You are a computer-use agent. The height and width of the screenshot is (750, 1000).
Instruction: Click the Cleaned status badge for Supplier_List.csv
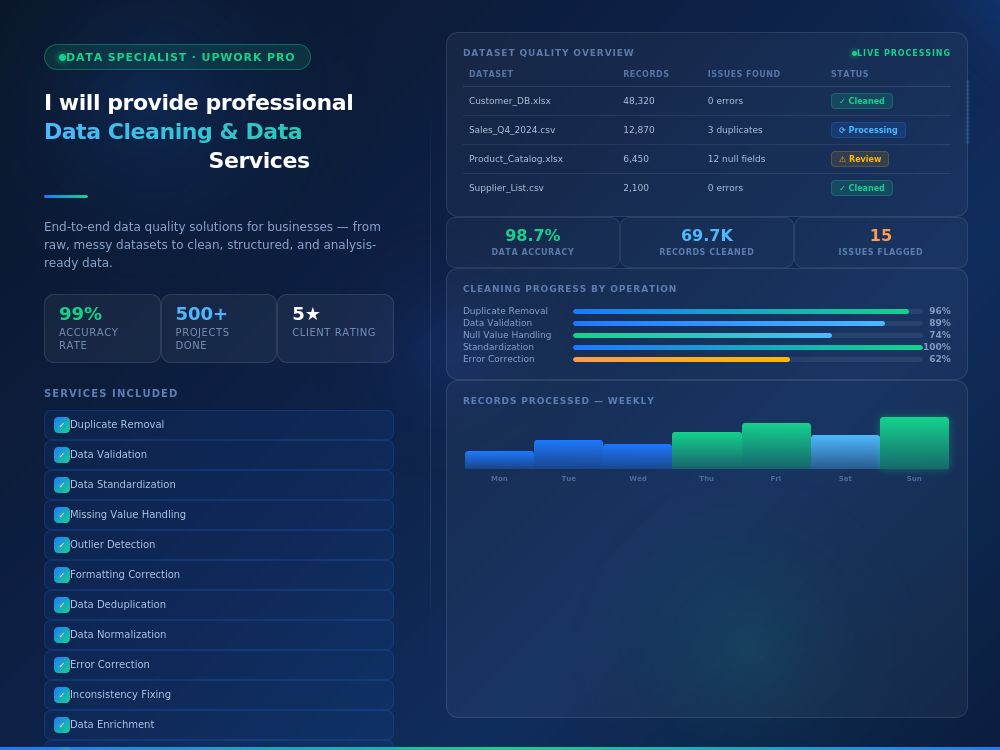pyautogui.click(x=862, y=188)
